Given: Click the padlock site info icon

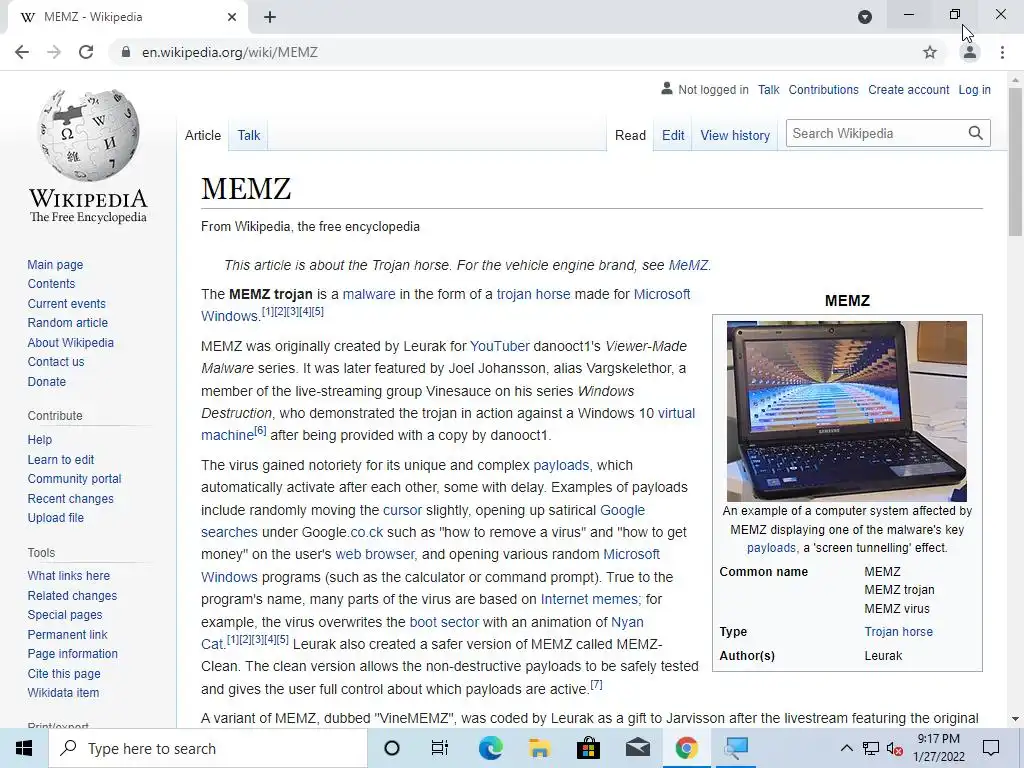Looking at the screenshot, I should click(126, 52).
